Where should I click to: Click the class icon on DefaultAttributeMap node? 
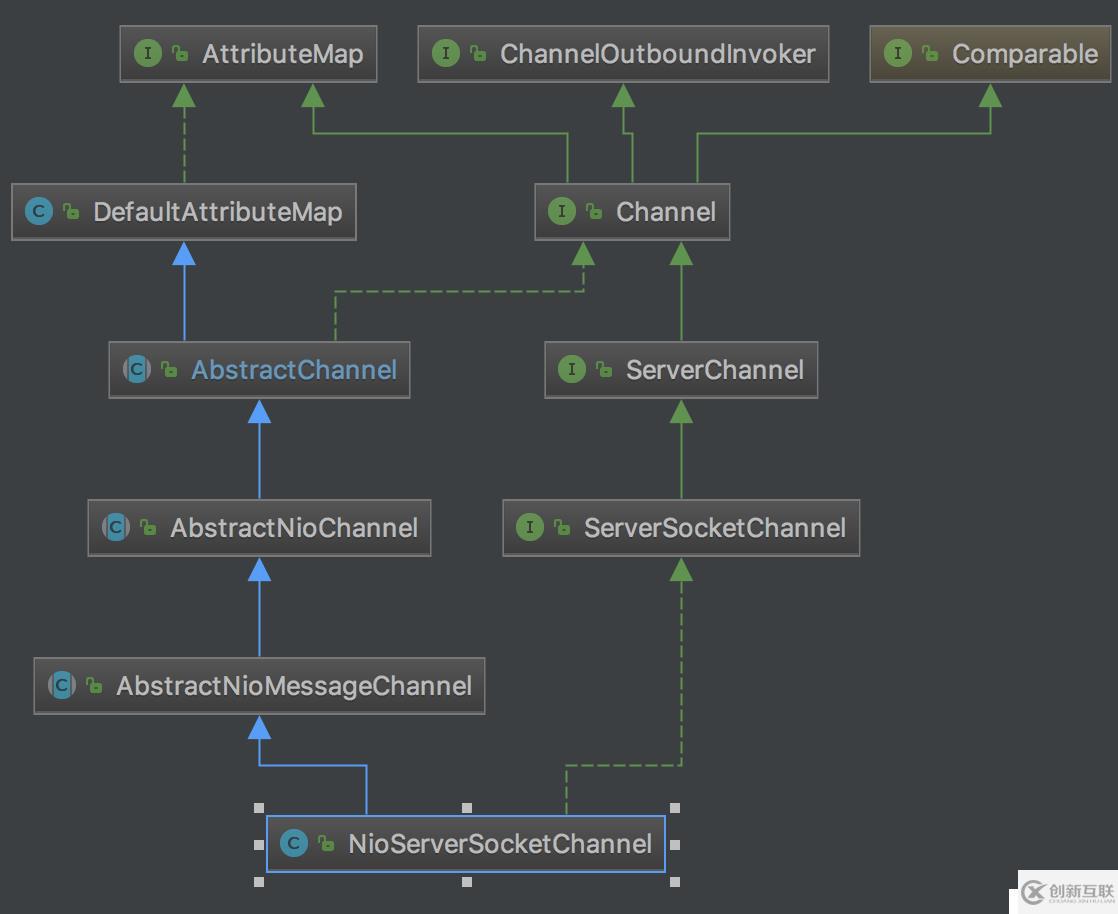(39, 211)
